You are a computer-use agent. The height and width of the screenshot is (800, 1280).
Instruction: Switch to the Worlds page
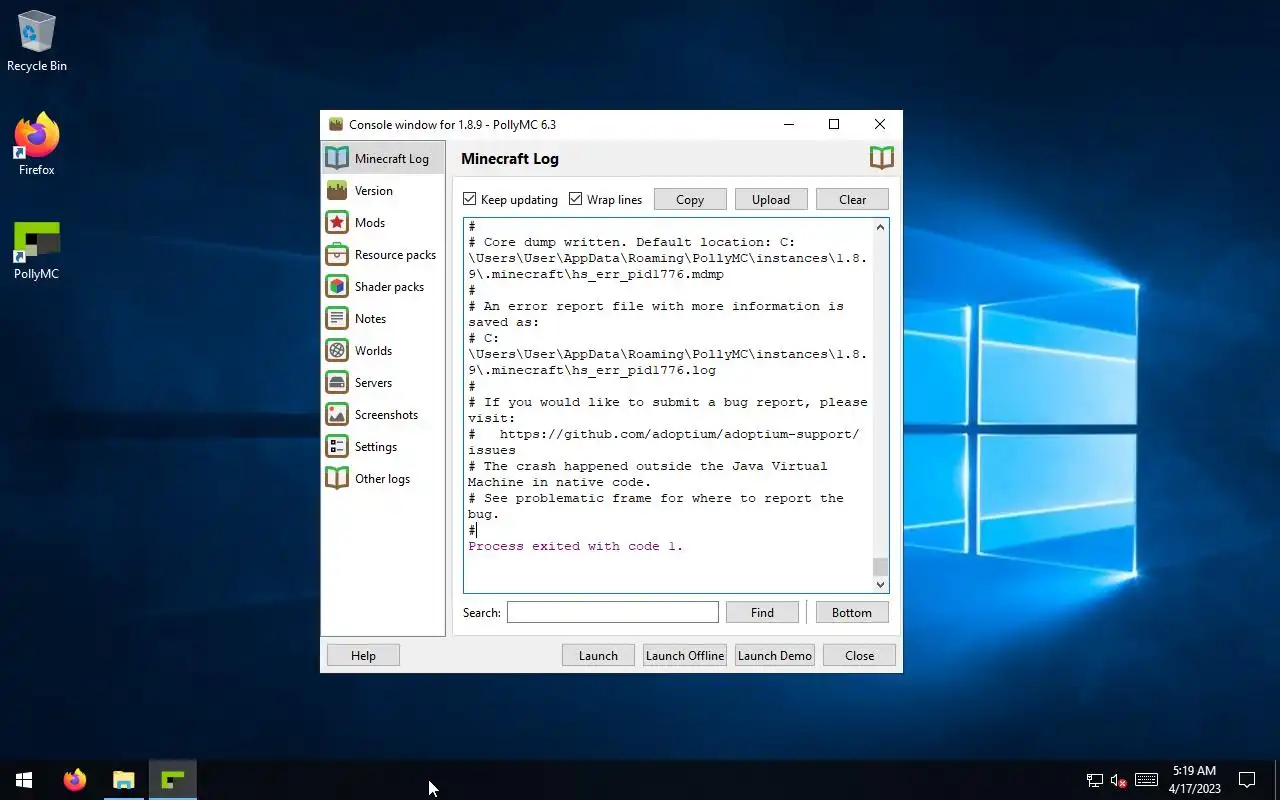click(383, 350)
